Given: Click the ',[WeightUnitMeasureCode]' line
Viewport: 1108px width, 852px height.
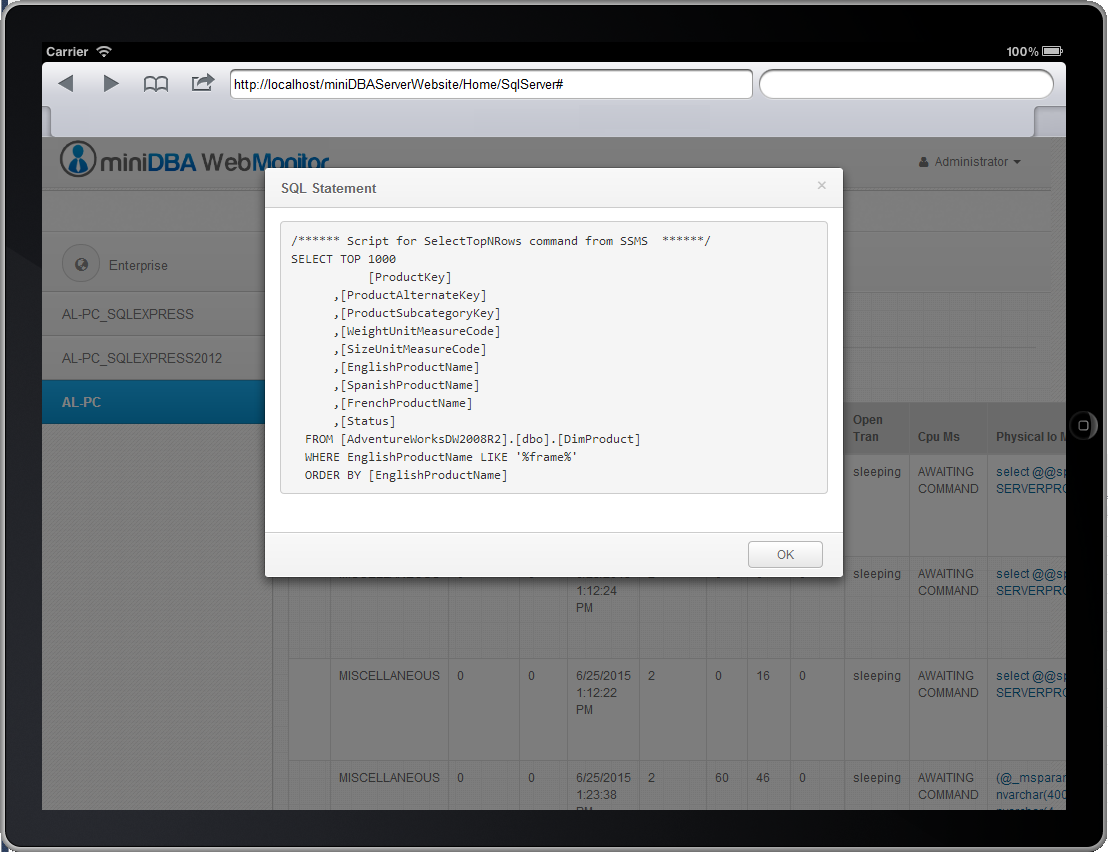Looking at the screenshot, I should 417,331.
